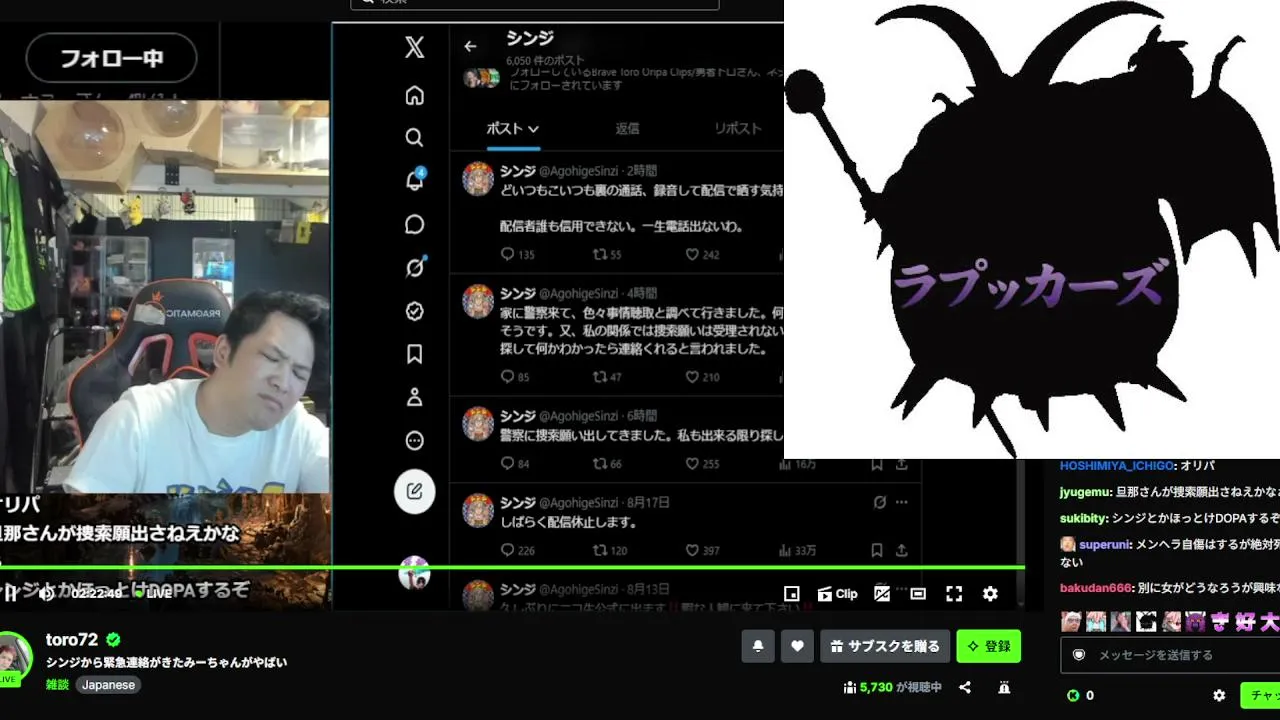The height and width of the screenshot is (720, 1280).
Task: Open X messages chat icon
Action: [x=414, y=224]
